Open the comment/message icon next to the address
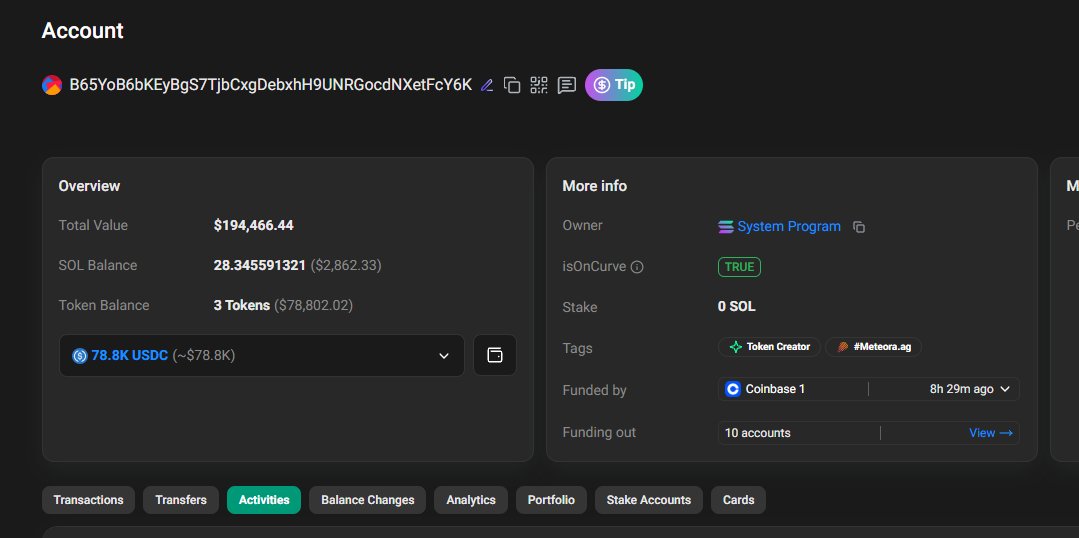 point(566,85)
